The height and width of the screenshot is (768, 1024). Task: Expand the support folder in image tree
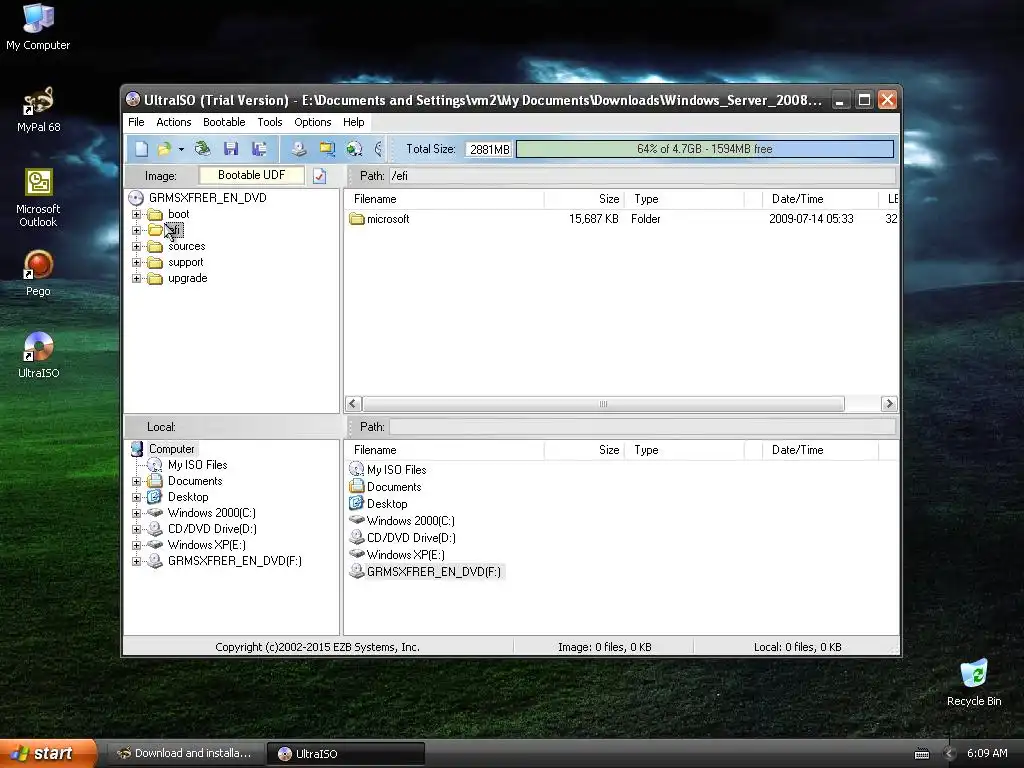point(136,262)
